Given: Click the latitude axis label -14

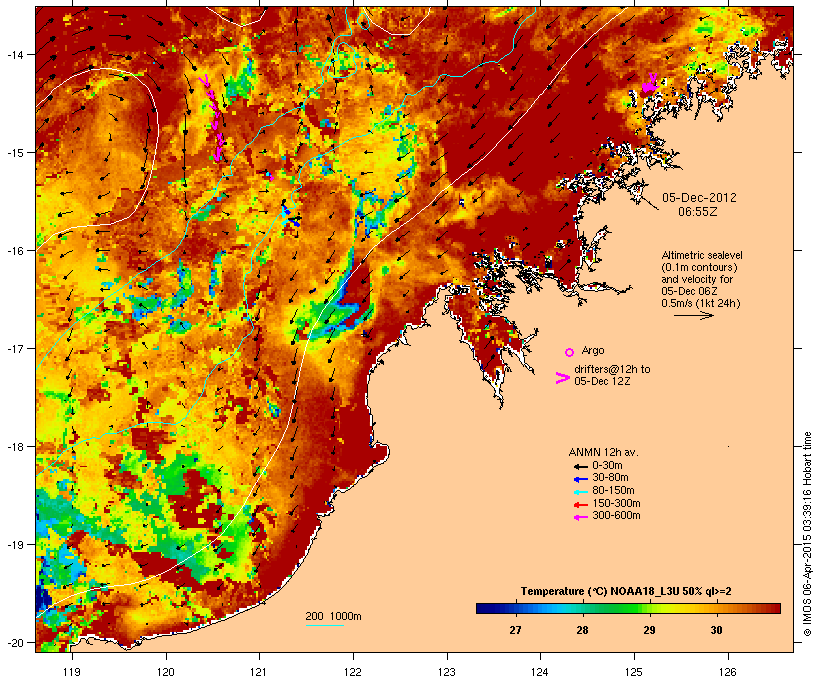Looking at the screenshot, I should tap(15, 54).
